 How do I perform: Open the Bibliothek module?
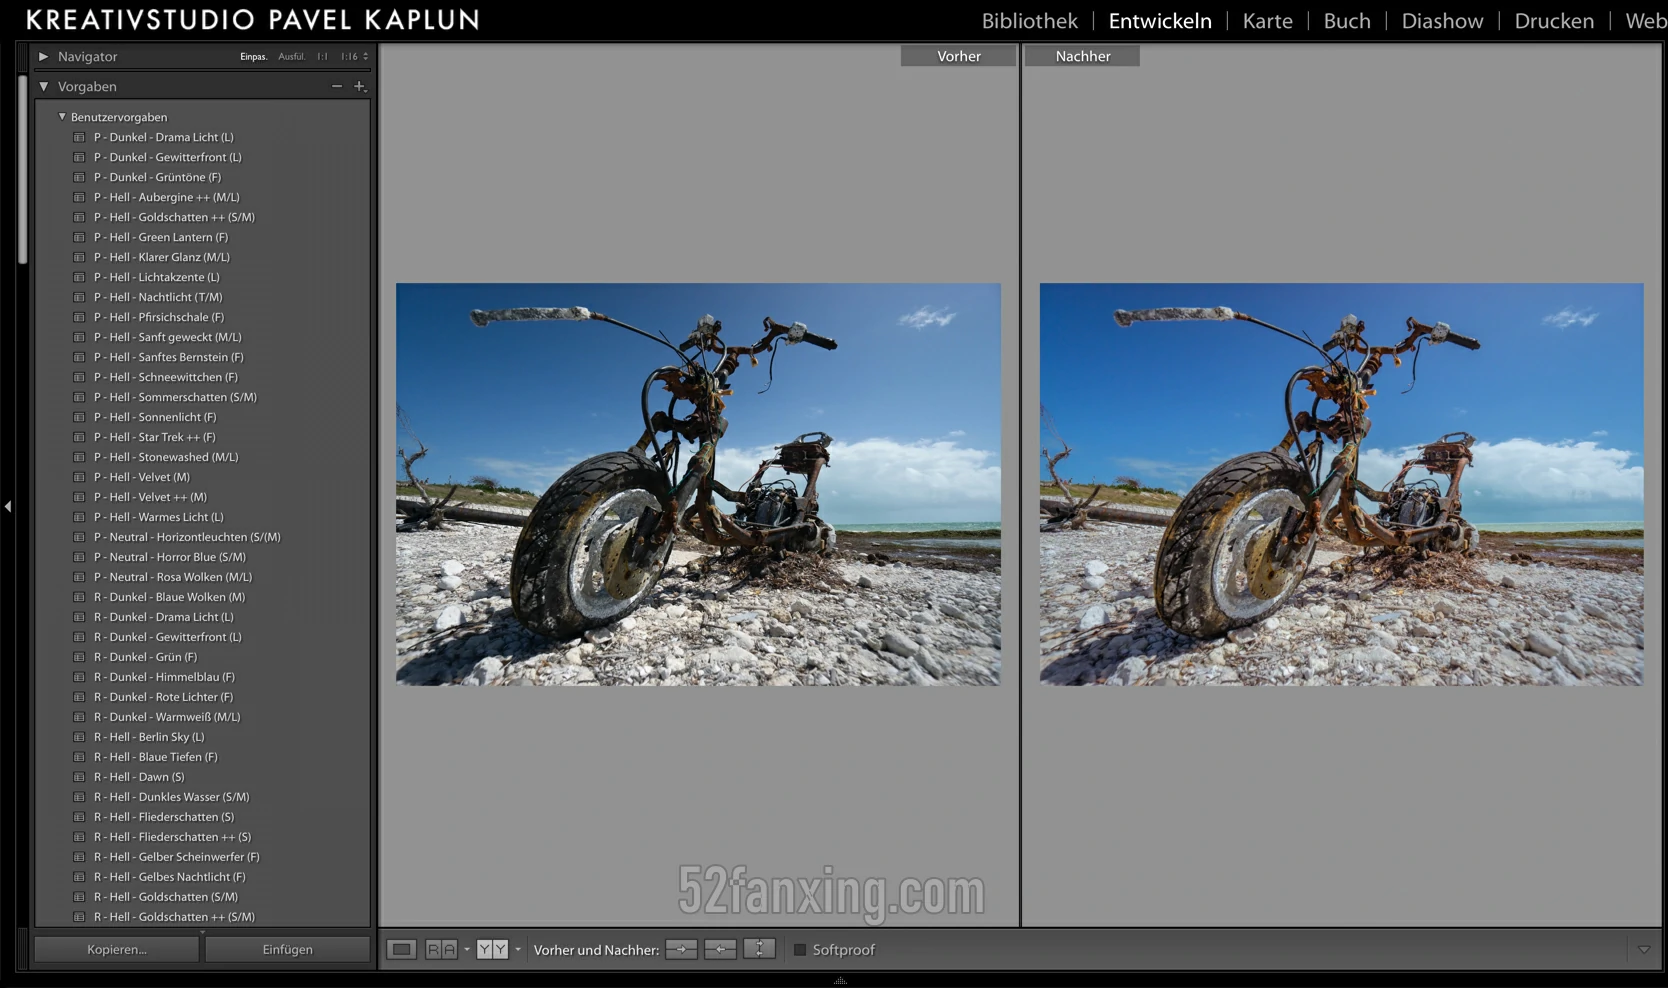pos(1029,21)
